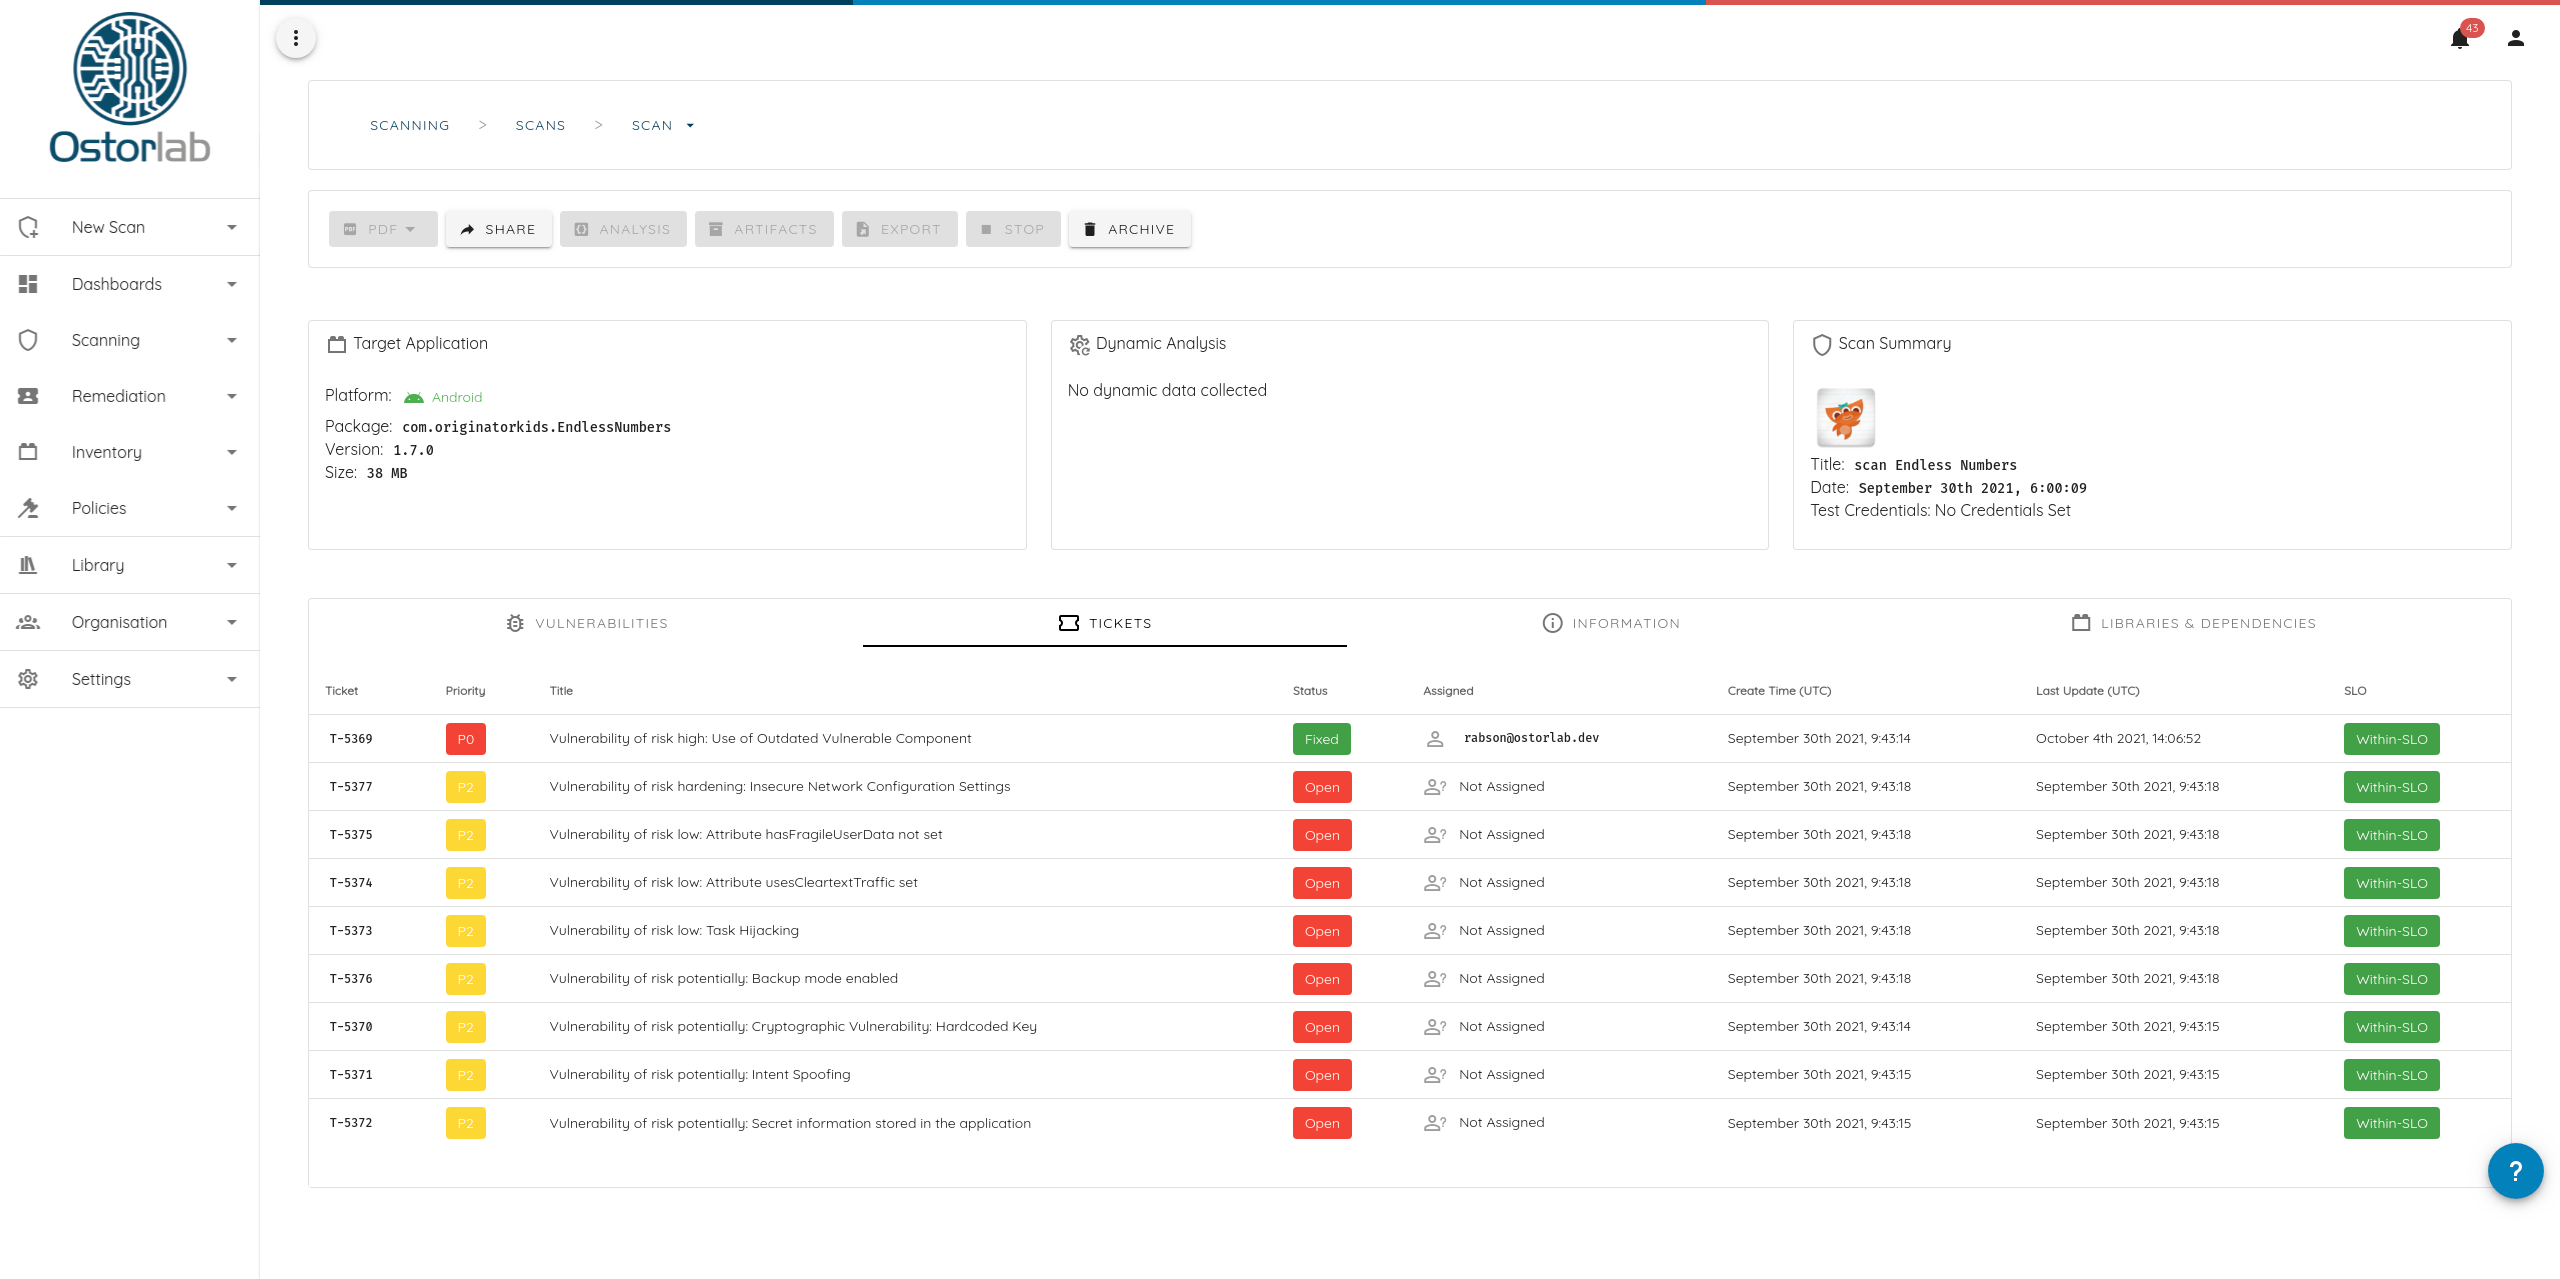Open the Backup mode enabled ticket title
The height and width of the screenshot is (1279, 2560).
click(x=724, y=979)
